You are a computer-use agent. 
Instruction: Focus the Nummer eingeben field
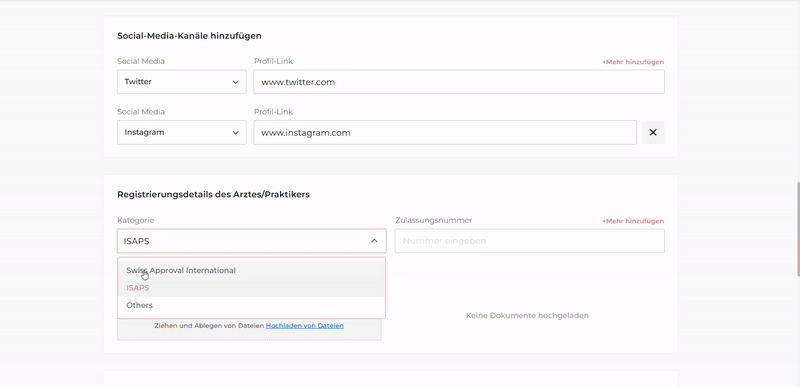tap(530, 241)
